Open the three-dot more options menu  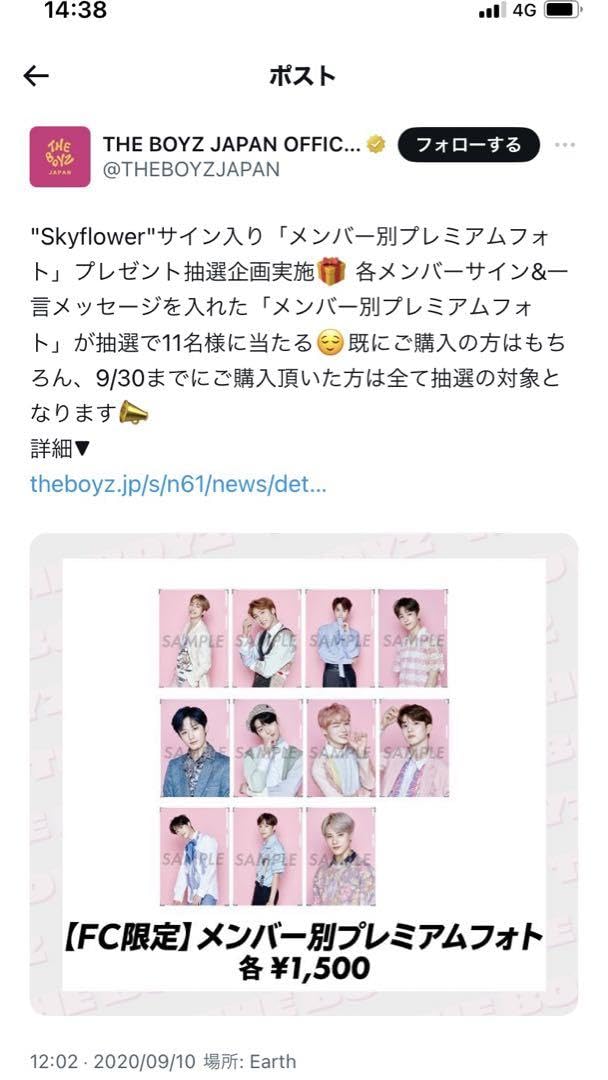(x=565, y=145)
